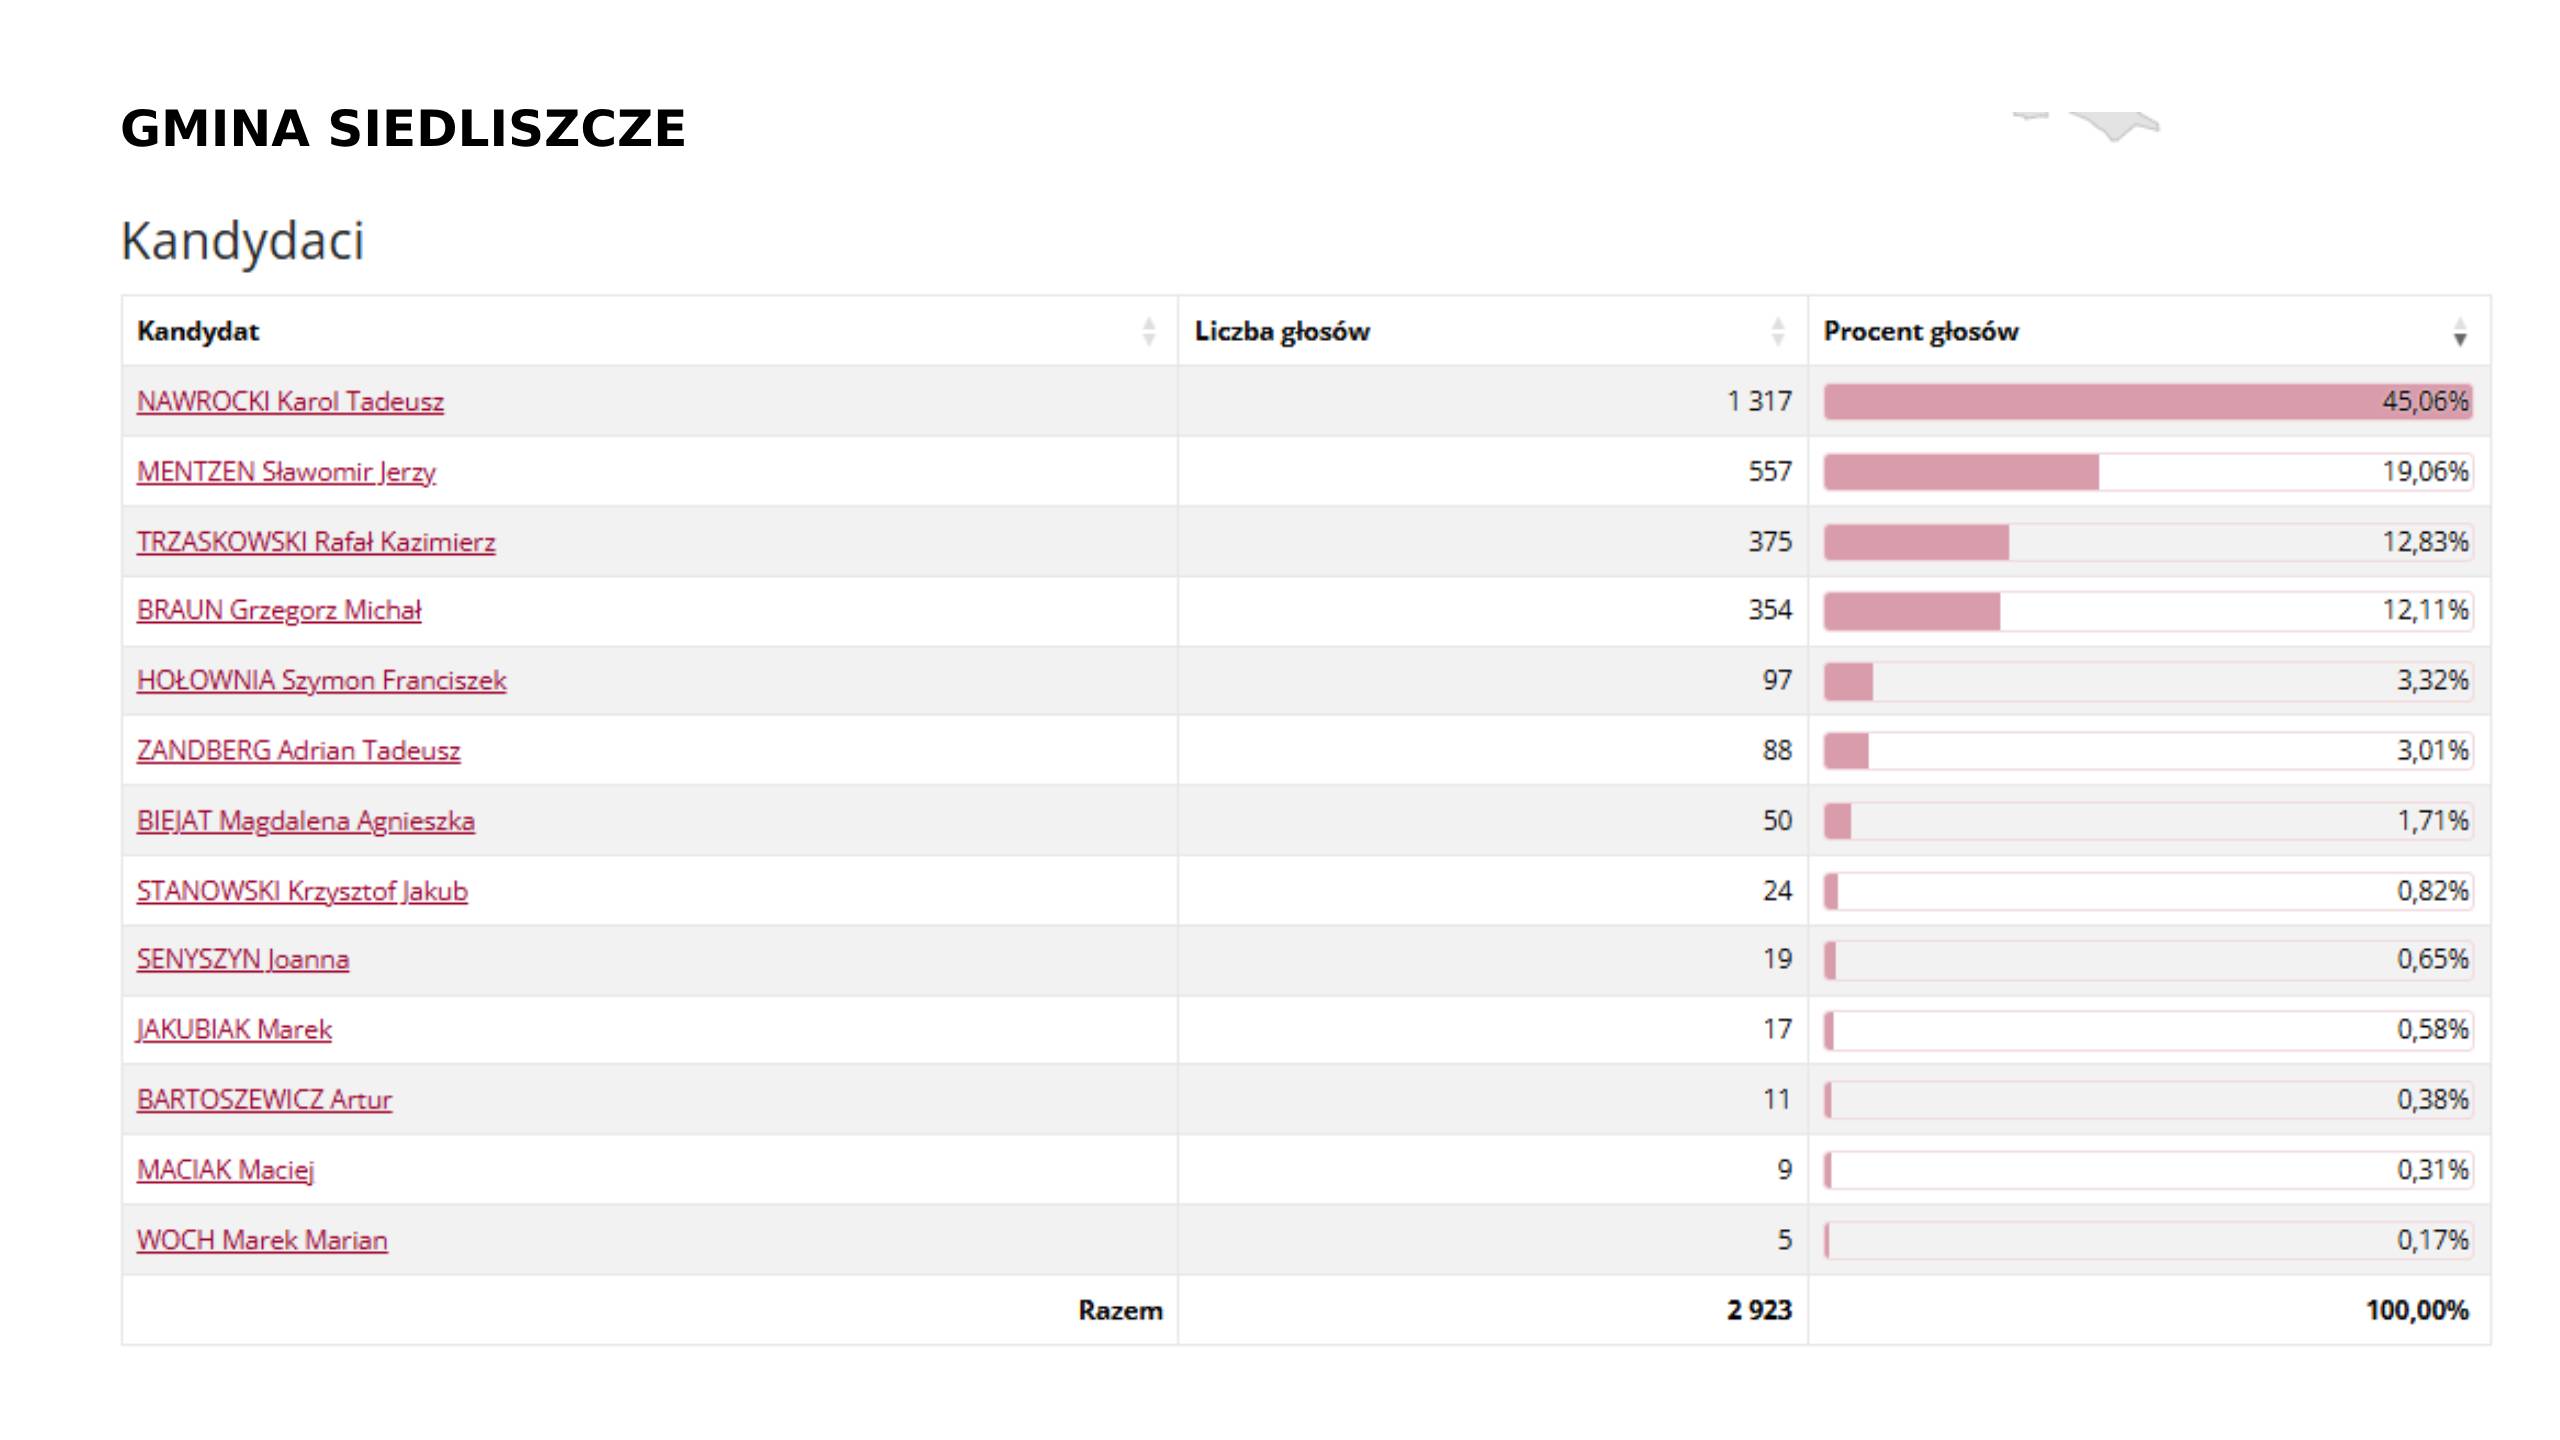Open TRZASKOWSKI Rafał Kazimierz link
The width and height of the screenshot is (2560, 1440).
pos(316,542)
